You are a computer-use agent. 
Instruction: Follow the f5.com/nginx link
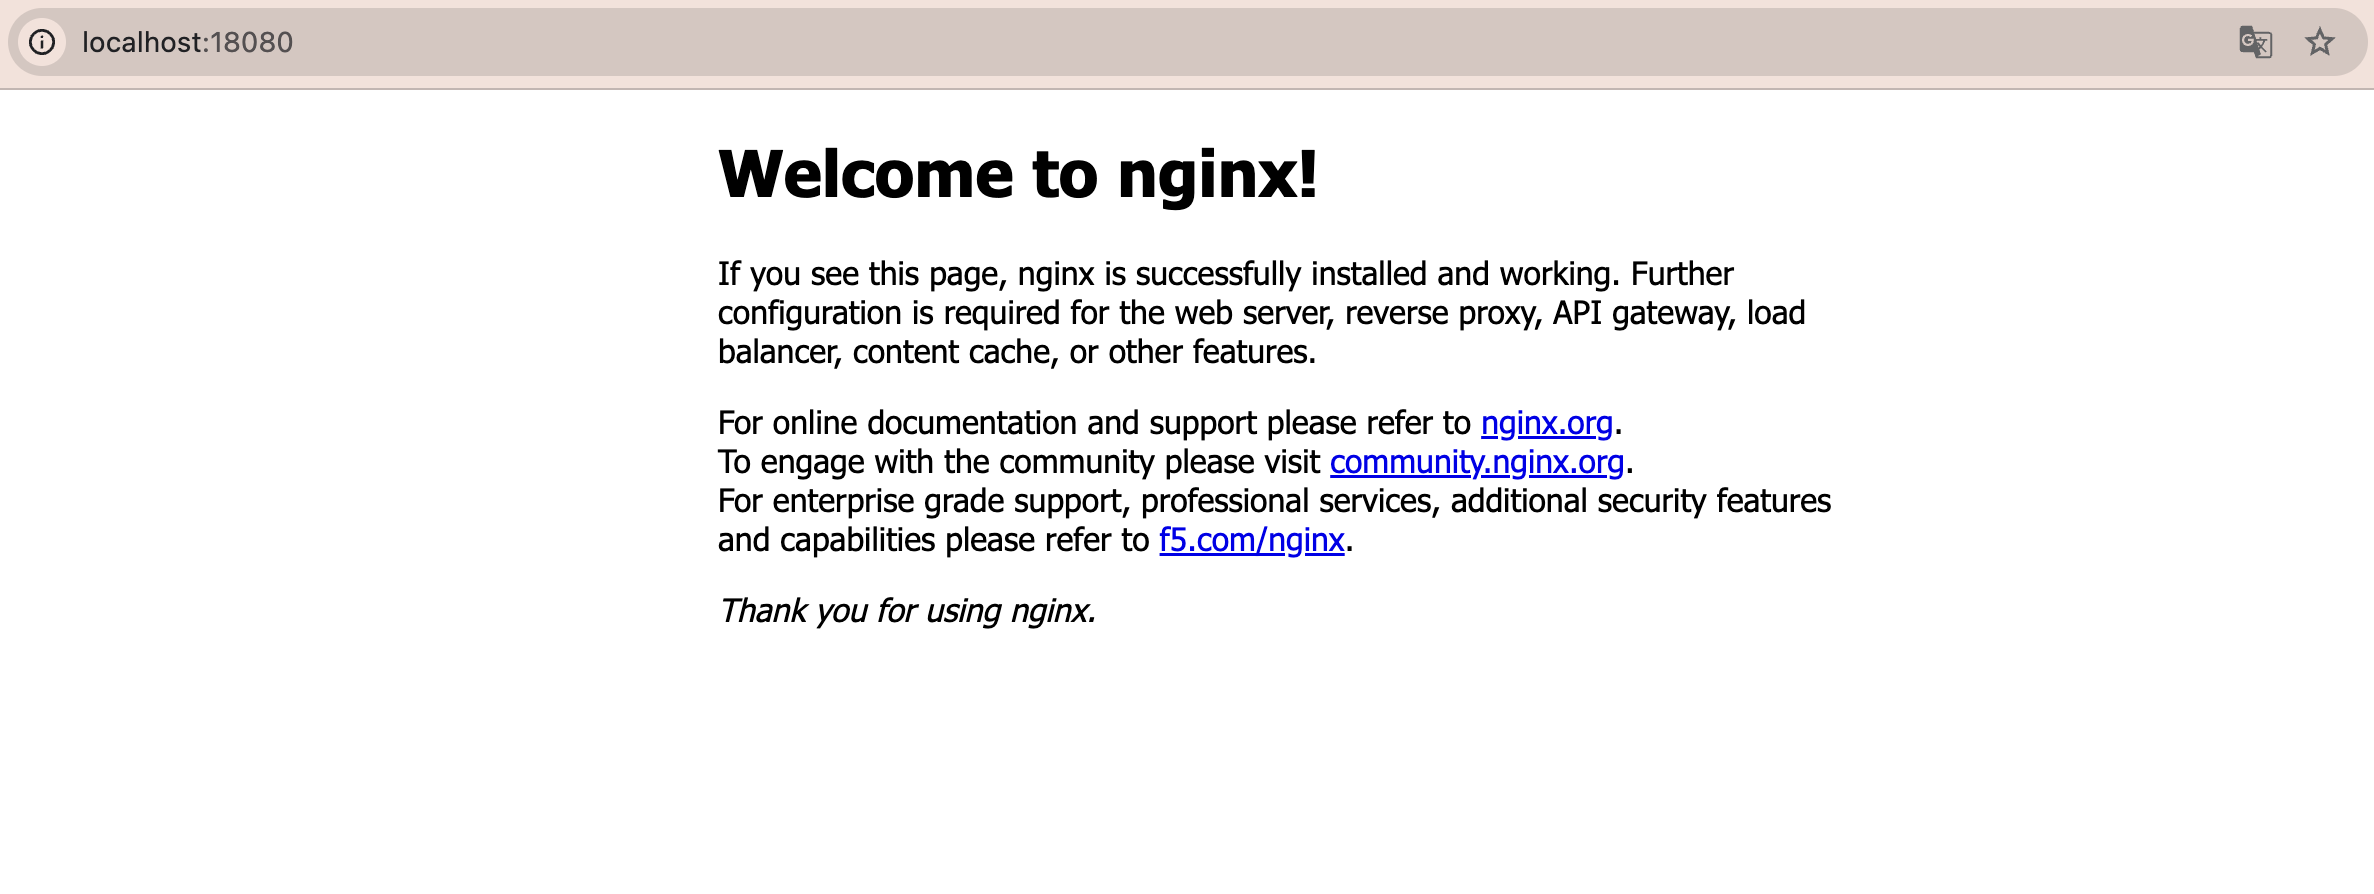(x=1252, y=540)
